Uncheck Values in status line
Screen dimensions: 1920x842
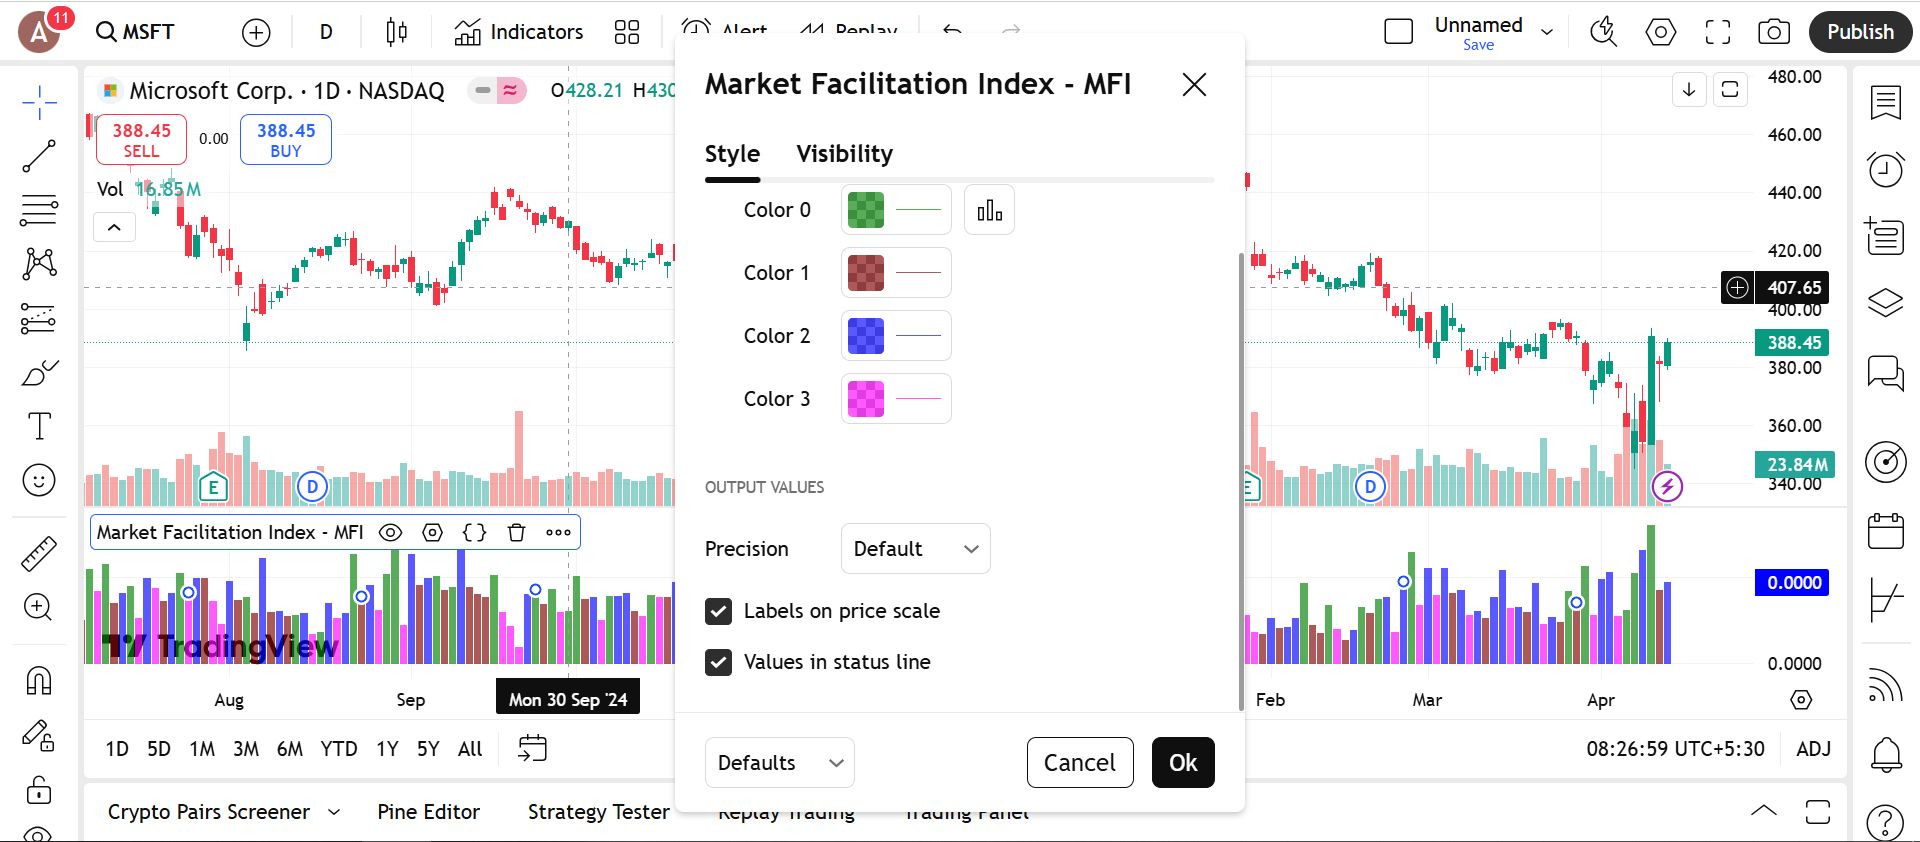[718, 662]
